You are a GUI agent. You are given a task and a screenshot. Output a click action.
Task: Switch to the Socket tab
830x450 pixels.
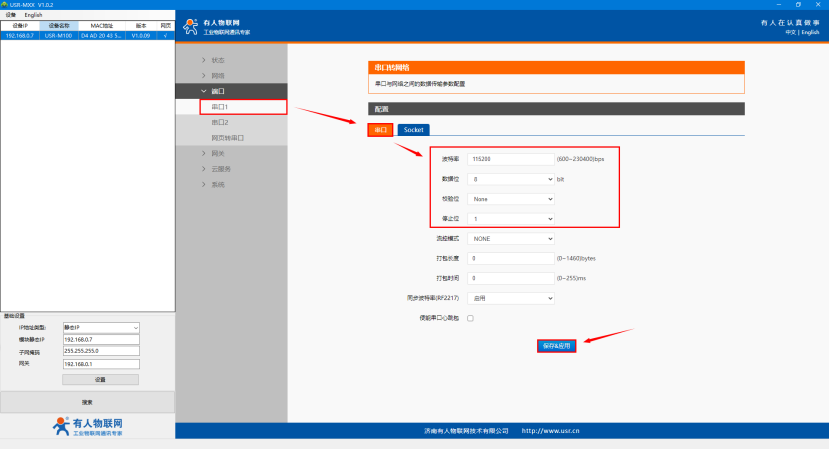point(414,130)
